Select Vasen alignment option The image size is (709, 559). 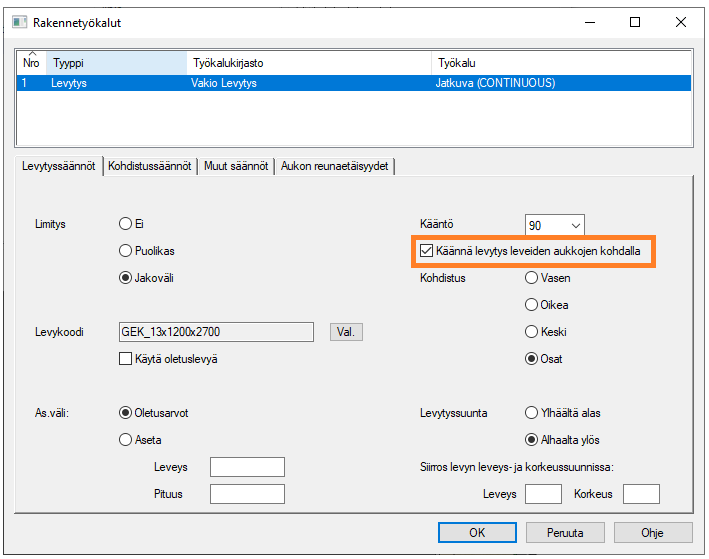pyautogui.click(x=532, y=278)
